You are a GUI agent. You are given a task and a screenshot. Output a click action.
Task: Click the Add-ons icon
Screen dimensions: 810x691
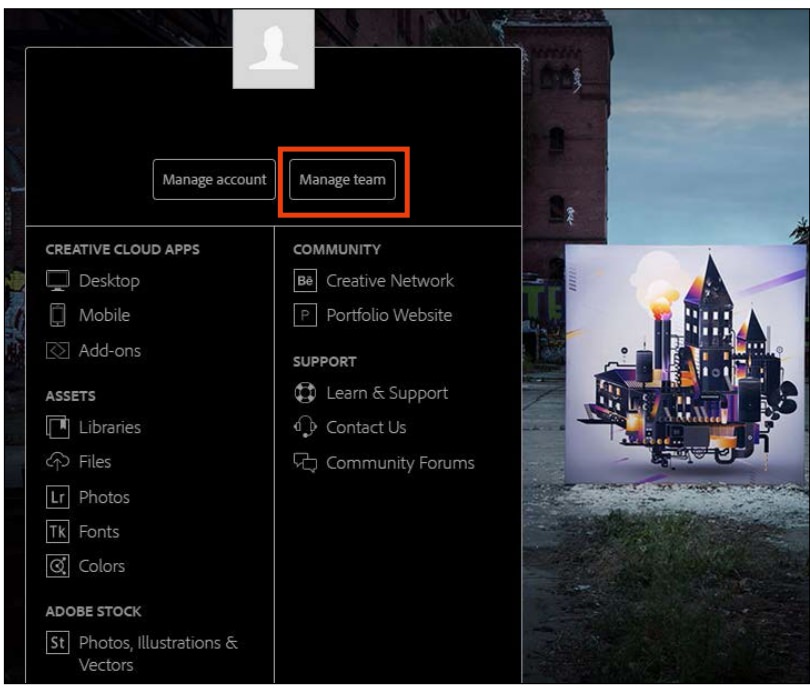(x=57, y=351)
